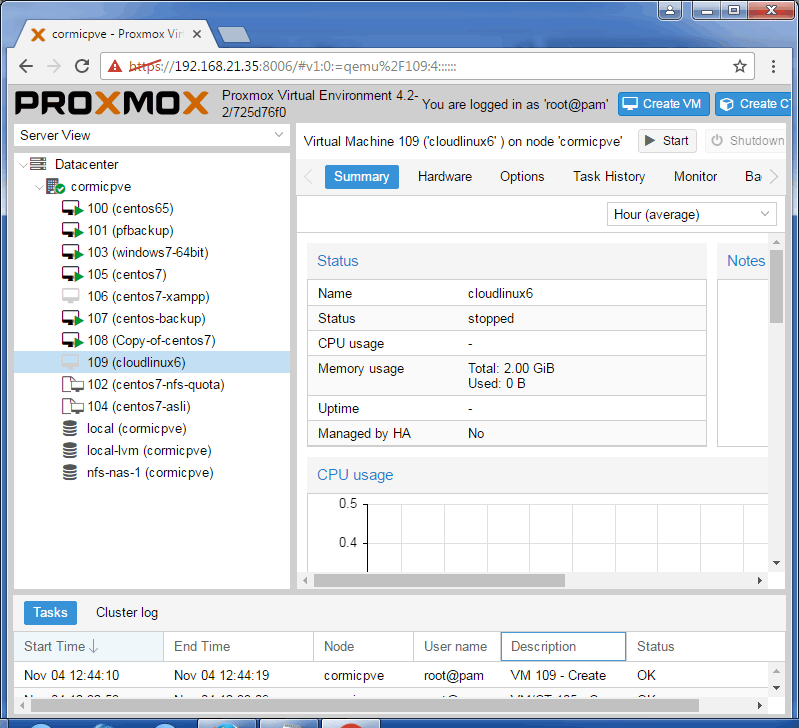
Task: Click the Datacenter server icon
Action: tap(38, 164)
